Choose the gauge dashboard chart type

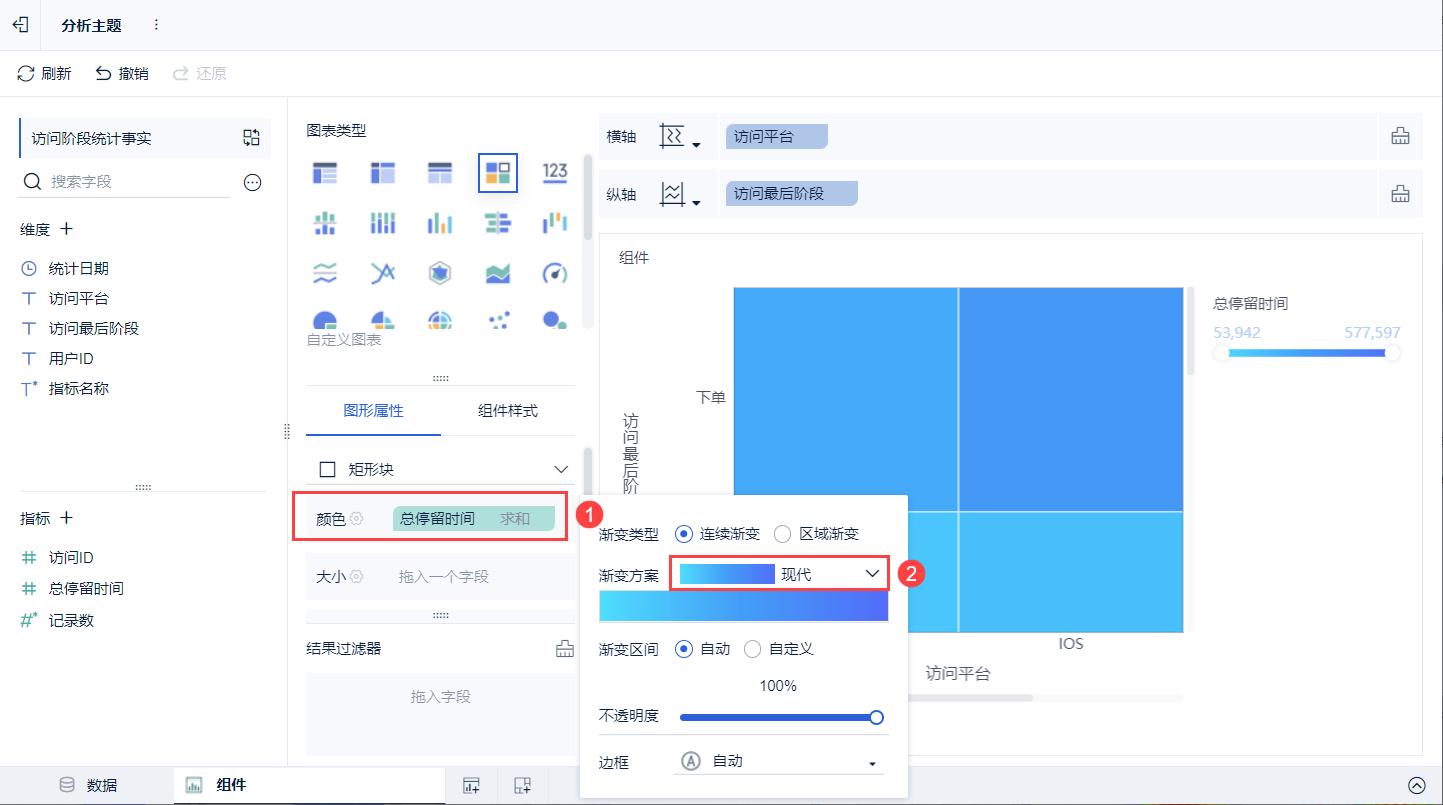(555, 273)
